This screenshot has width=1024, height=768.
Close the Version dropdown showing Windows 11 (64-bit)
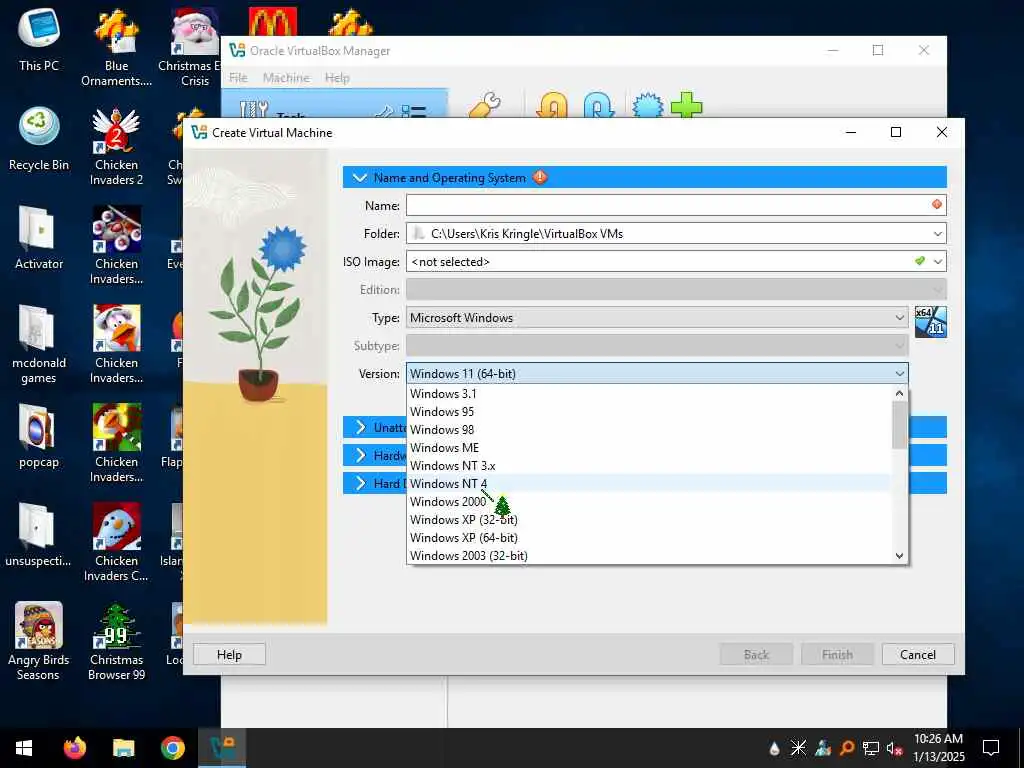tap(657, 374)
